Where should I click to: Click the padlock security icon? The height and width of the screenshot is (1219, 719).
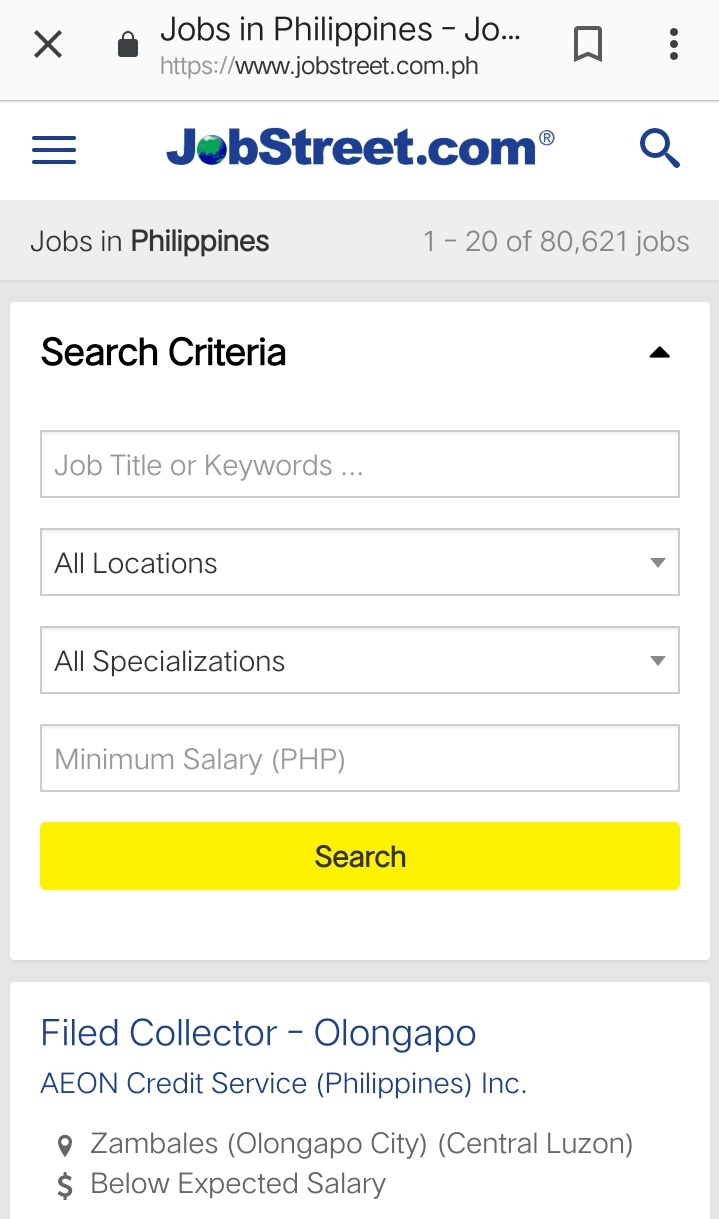coord(128,45)
